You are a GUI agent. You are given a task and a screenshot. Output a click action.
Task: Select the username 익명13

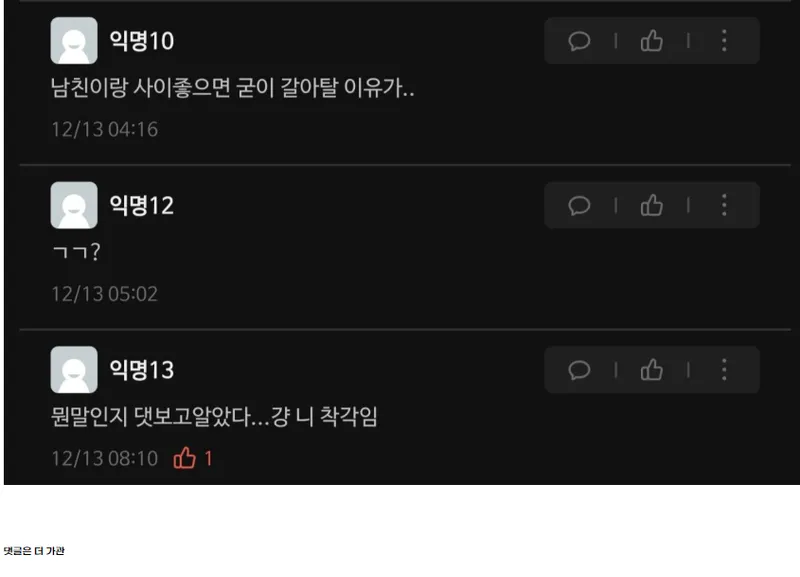(142, 370)
